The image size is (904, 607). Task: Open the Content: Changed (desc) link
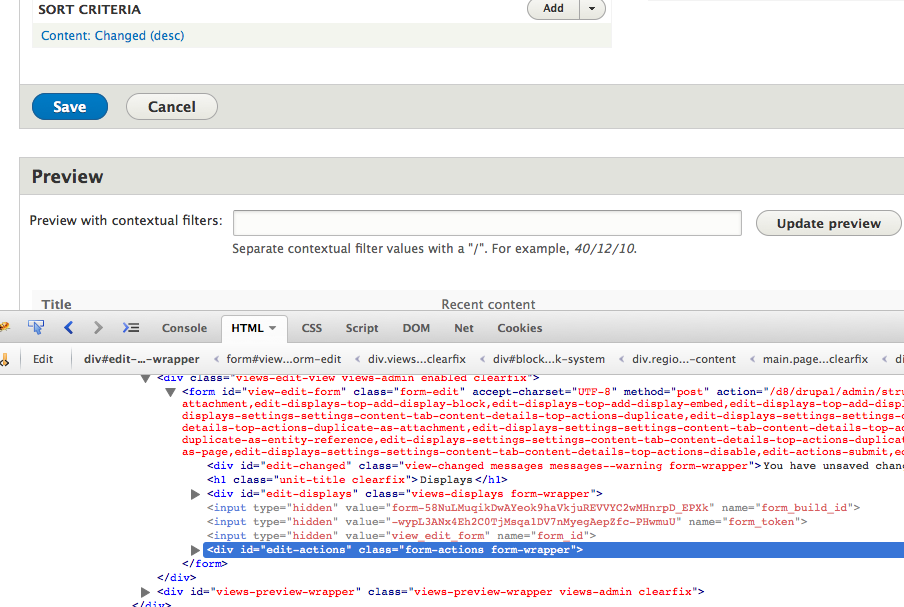tap(112, 36)
